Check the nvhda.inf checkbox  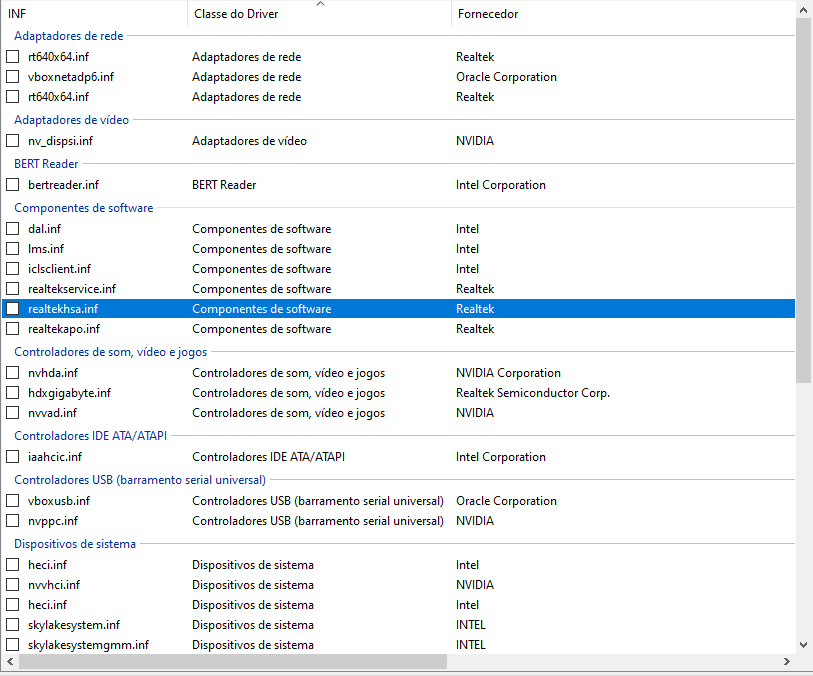coord(12,373)
